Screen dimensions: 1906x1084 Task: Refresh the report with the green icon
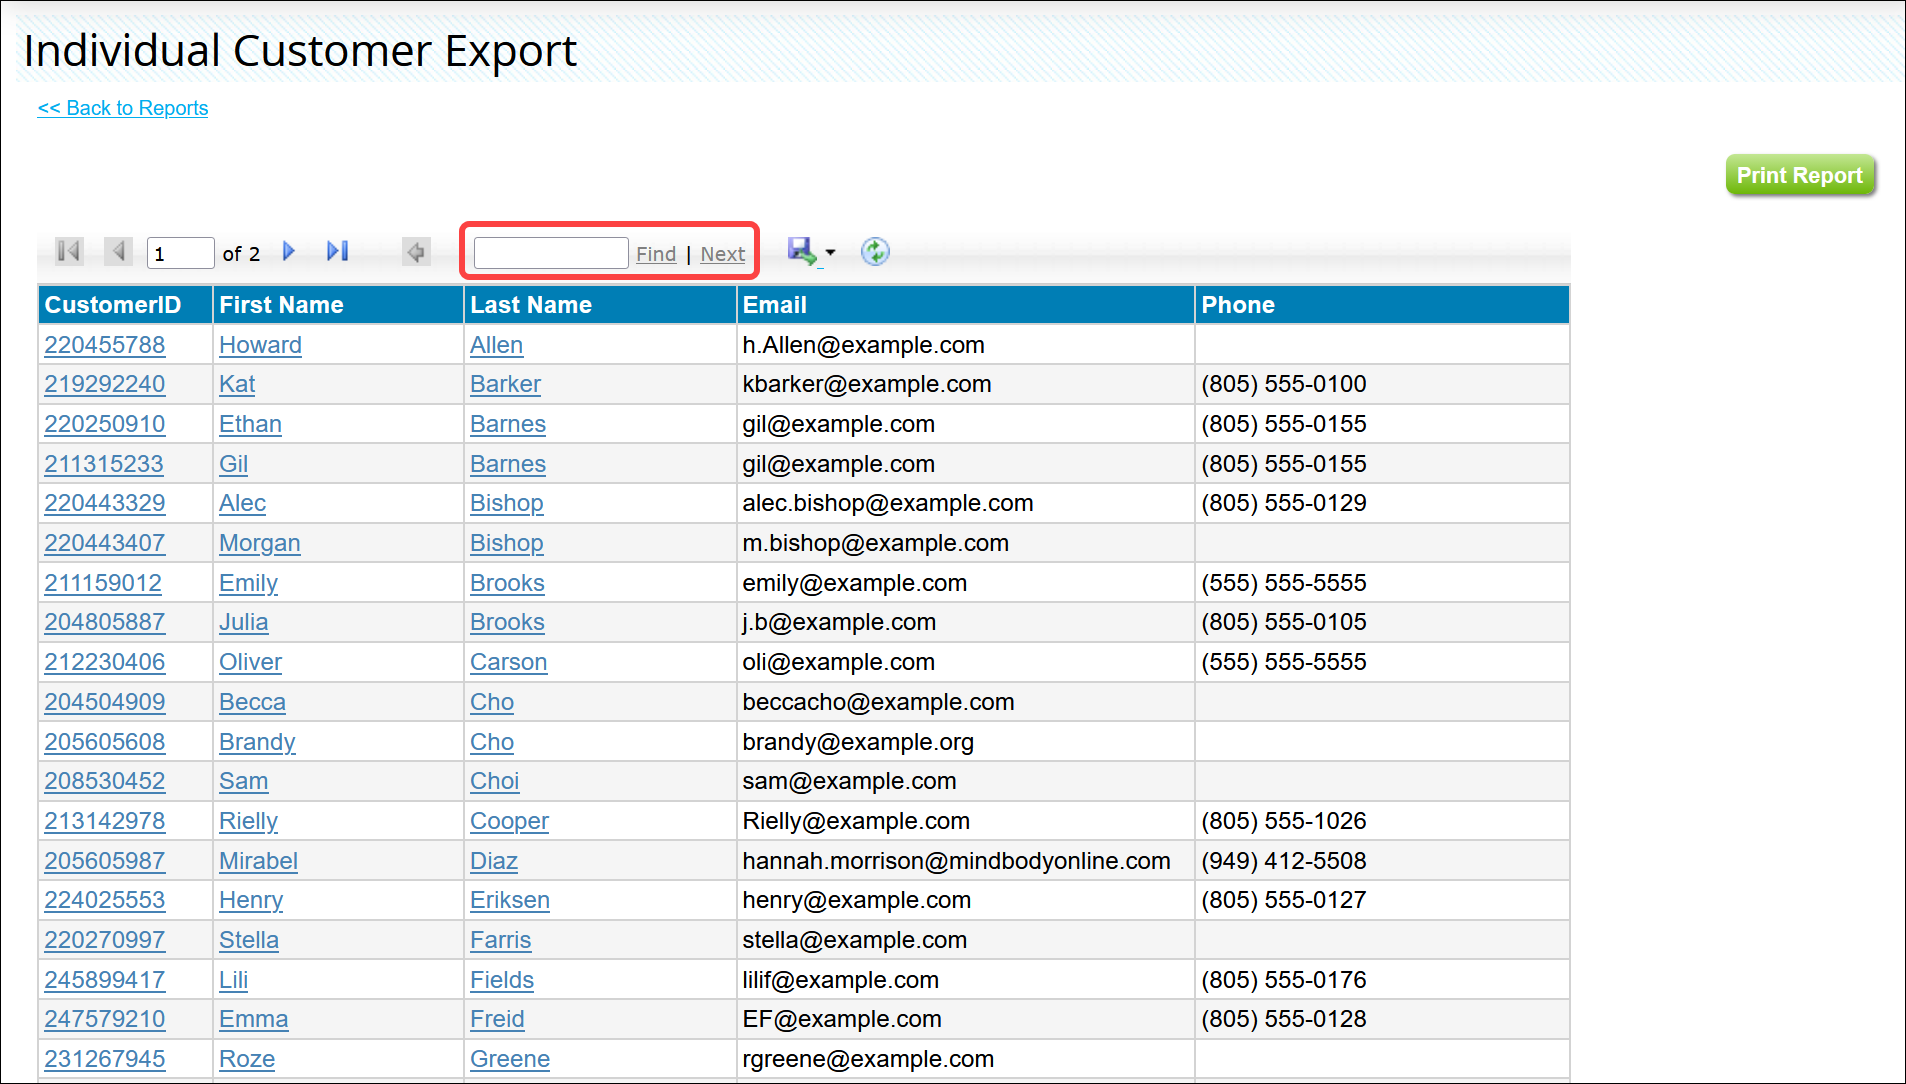click(x=875, y=252)
